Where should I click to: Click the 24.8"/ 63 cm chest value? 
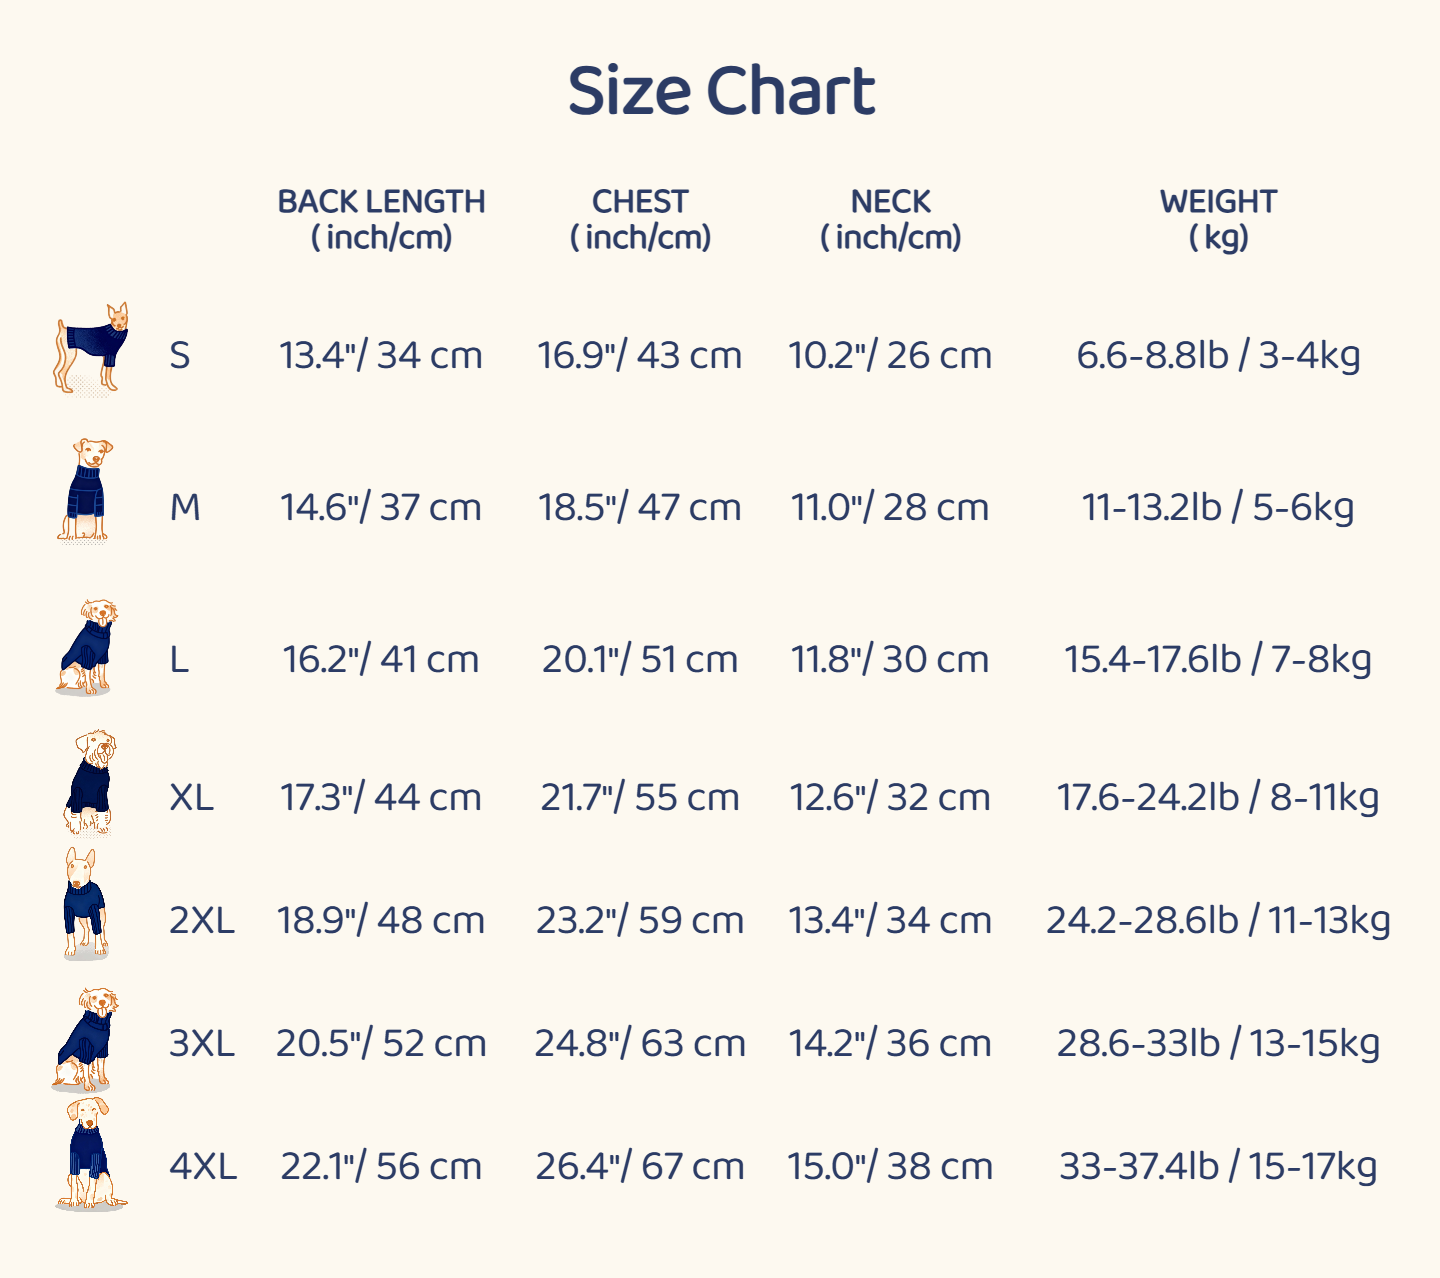click(640, 1043)
